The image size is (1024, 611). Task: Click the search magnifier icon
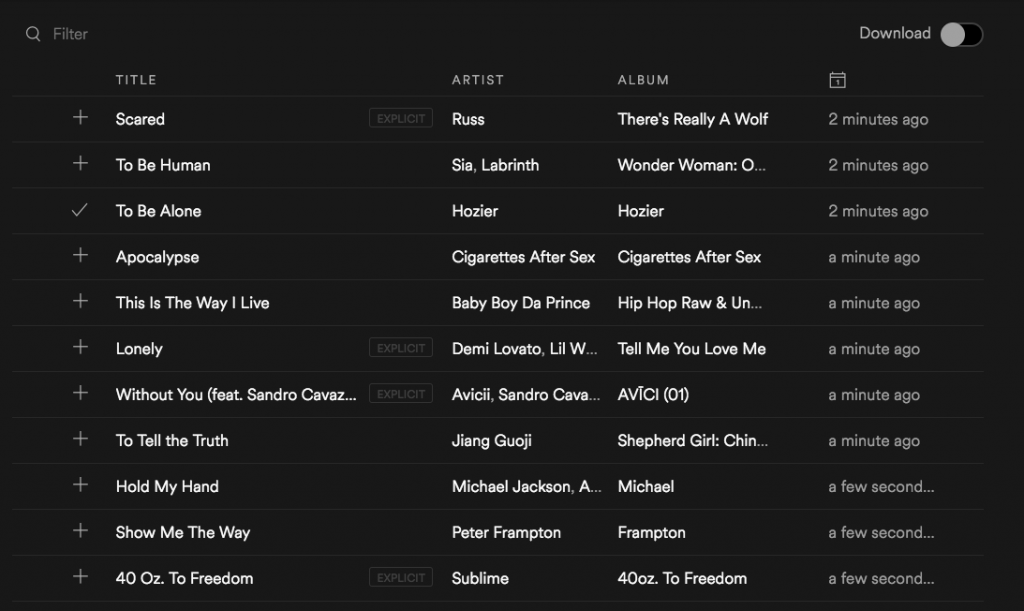pos(33,34)
